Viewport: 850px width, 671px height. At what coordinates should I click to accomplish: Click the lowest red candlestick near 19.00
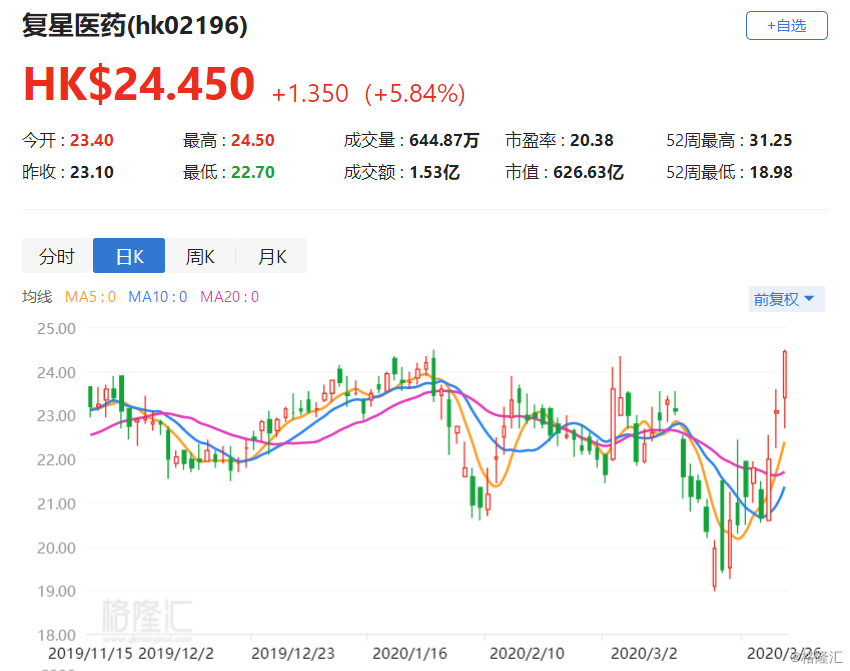click(x=714, y=566)
